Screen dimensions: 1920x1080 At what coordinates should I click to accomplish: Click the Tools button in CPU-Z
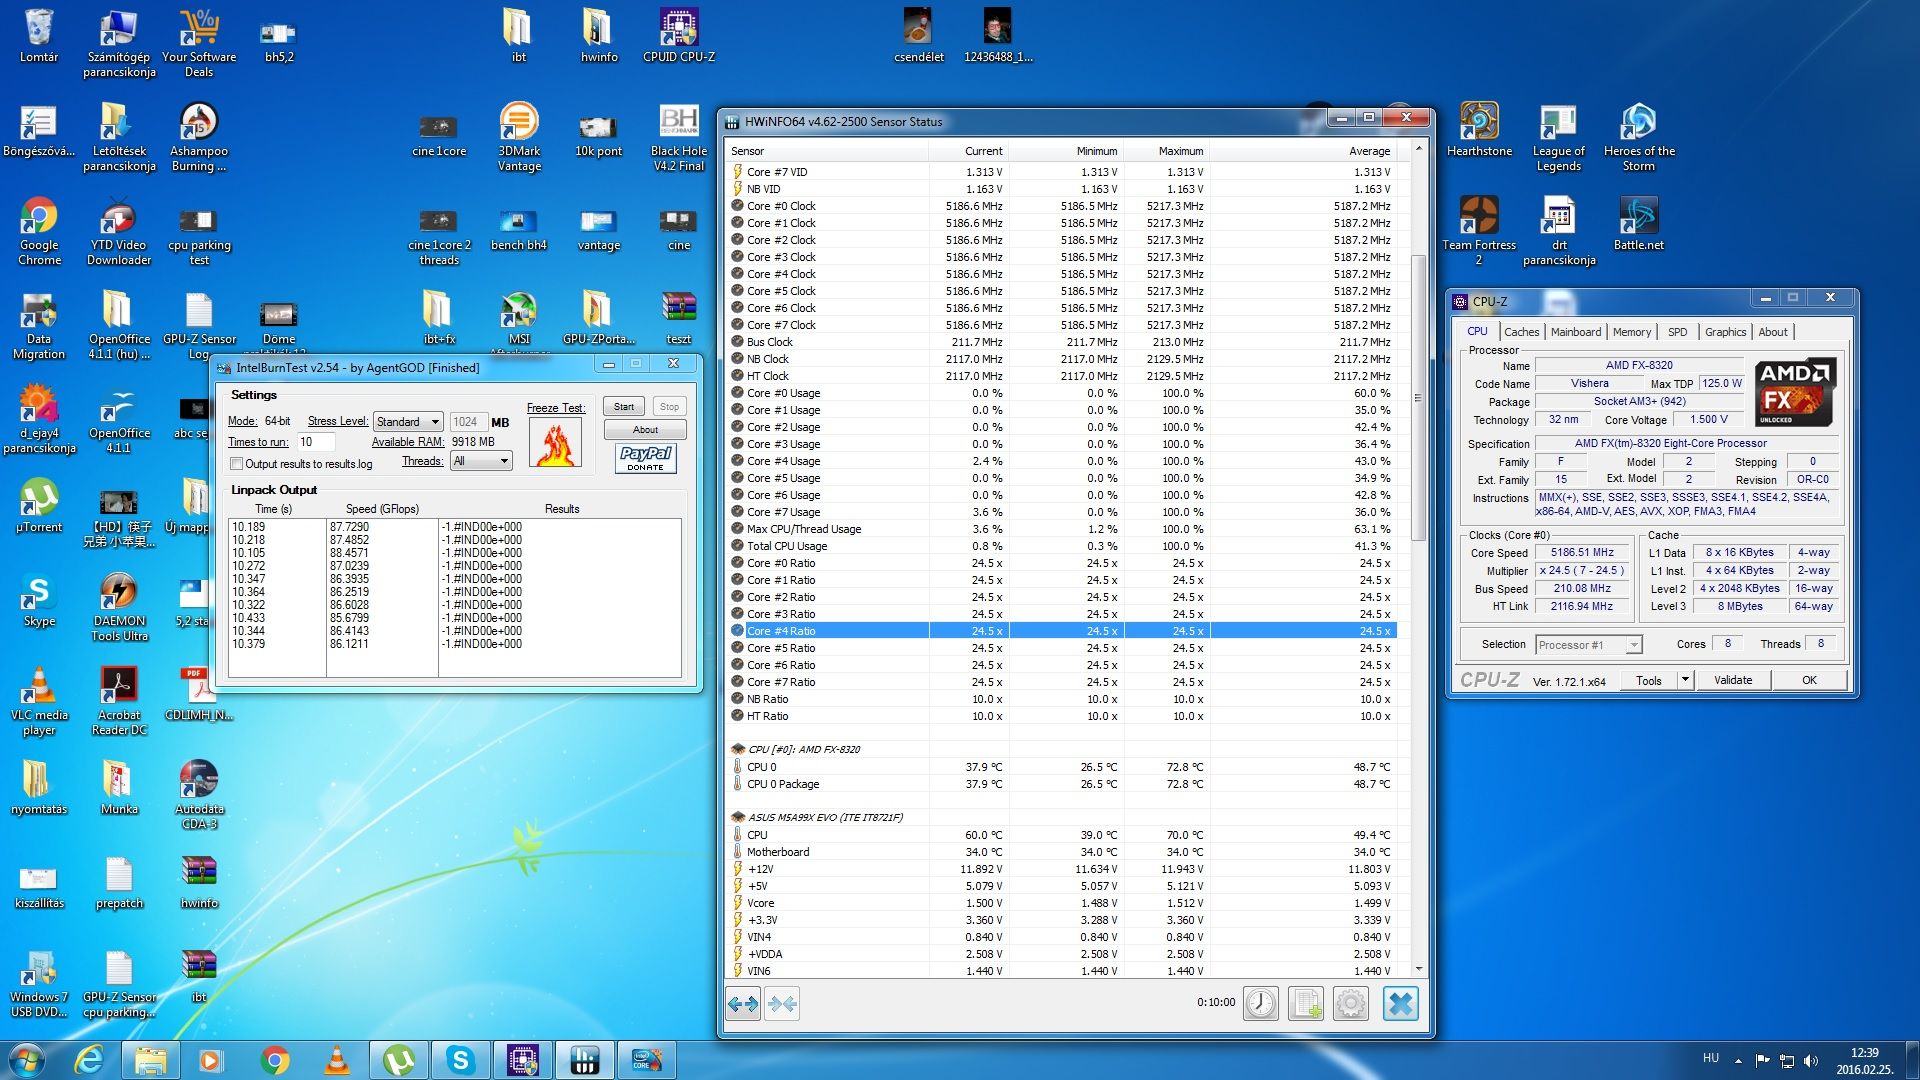pos(1649,680)
